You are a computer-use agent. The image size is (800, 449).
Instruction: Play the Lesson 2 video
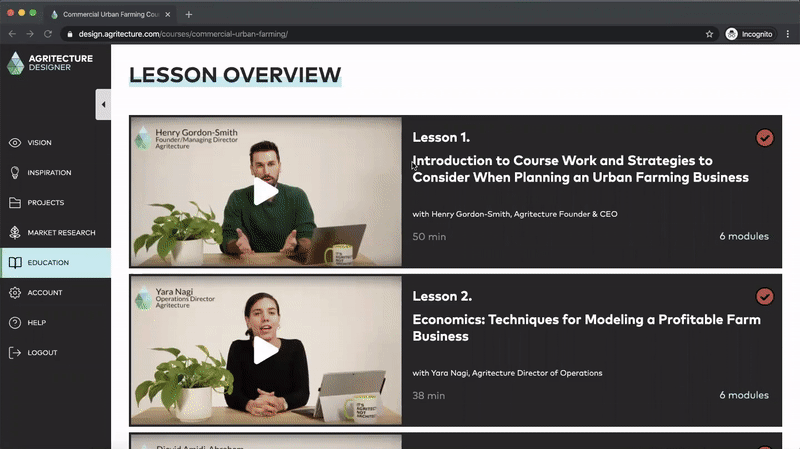point(265,350)
